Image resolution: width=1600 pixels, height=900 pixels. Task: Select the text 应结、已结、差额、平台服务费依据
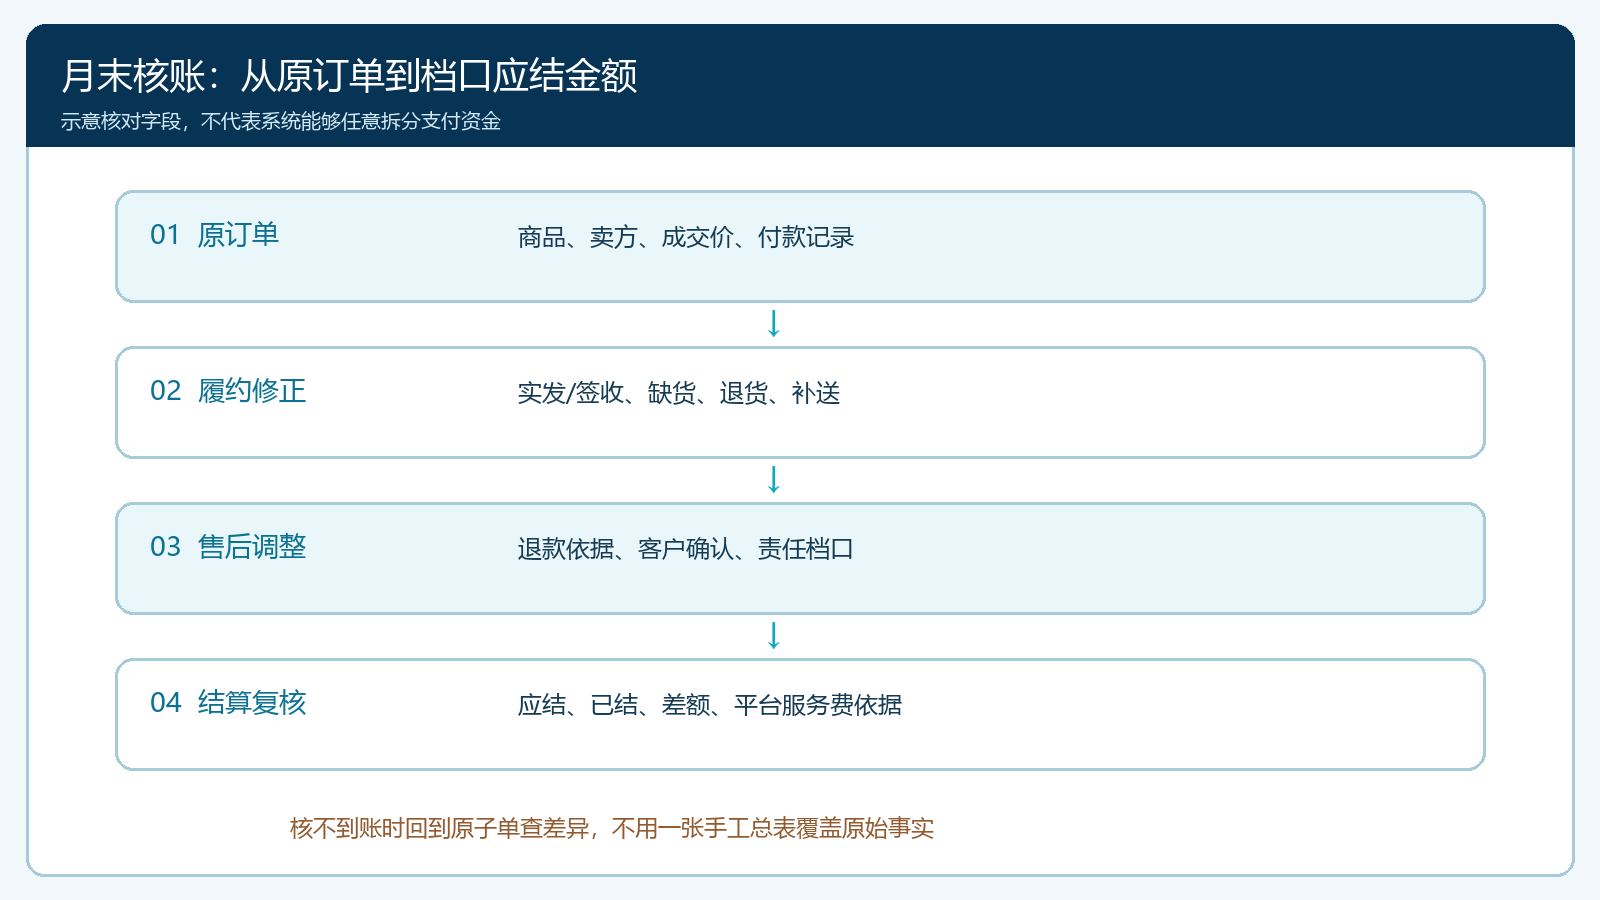coord(710,705)
